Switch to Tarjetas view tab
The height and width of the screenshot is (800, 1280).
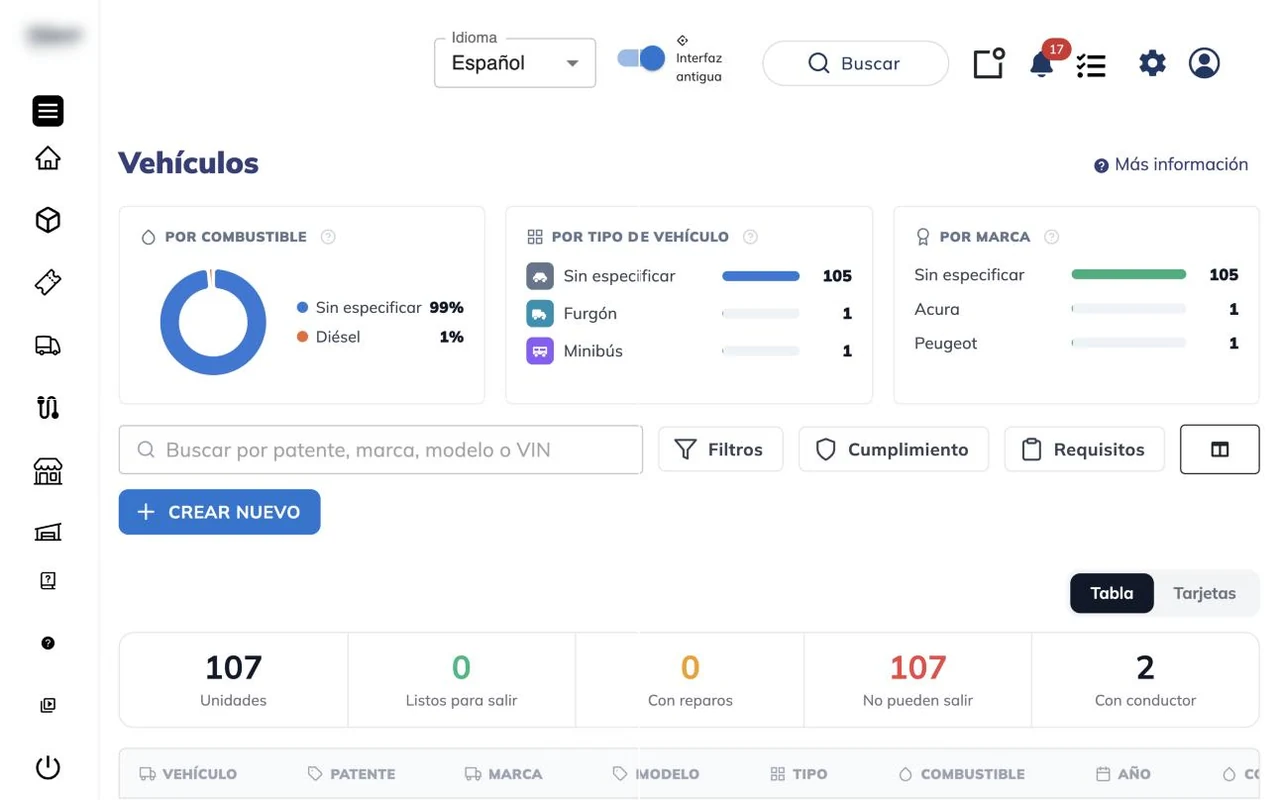1204,593
